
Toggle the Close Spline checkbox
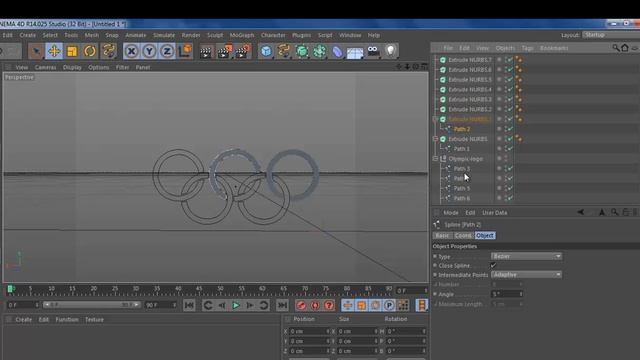click(x=493, y=265)
